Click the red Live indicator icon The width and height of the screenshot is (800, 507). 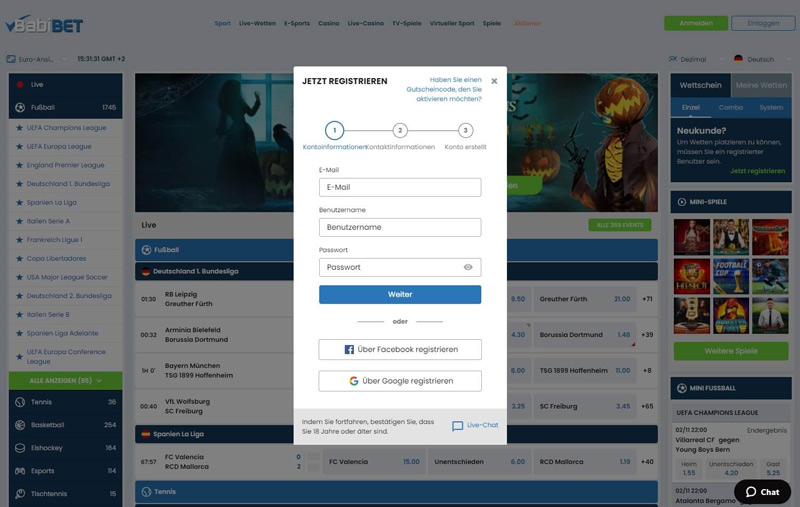(20, 85)
